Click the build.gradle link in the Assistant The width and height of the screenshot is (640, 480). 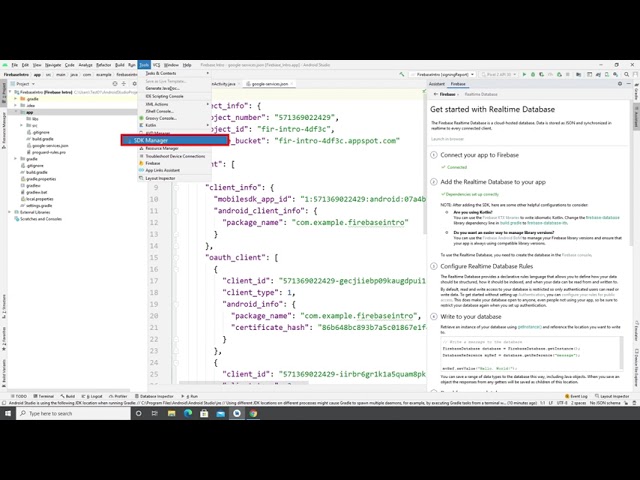[x=511, y=223]
